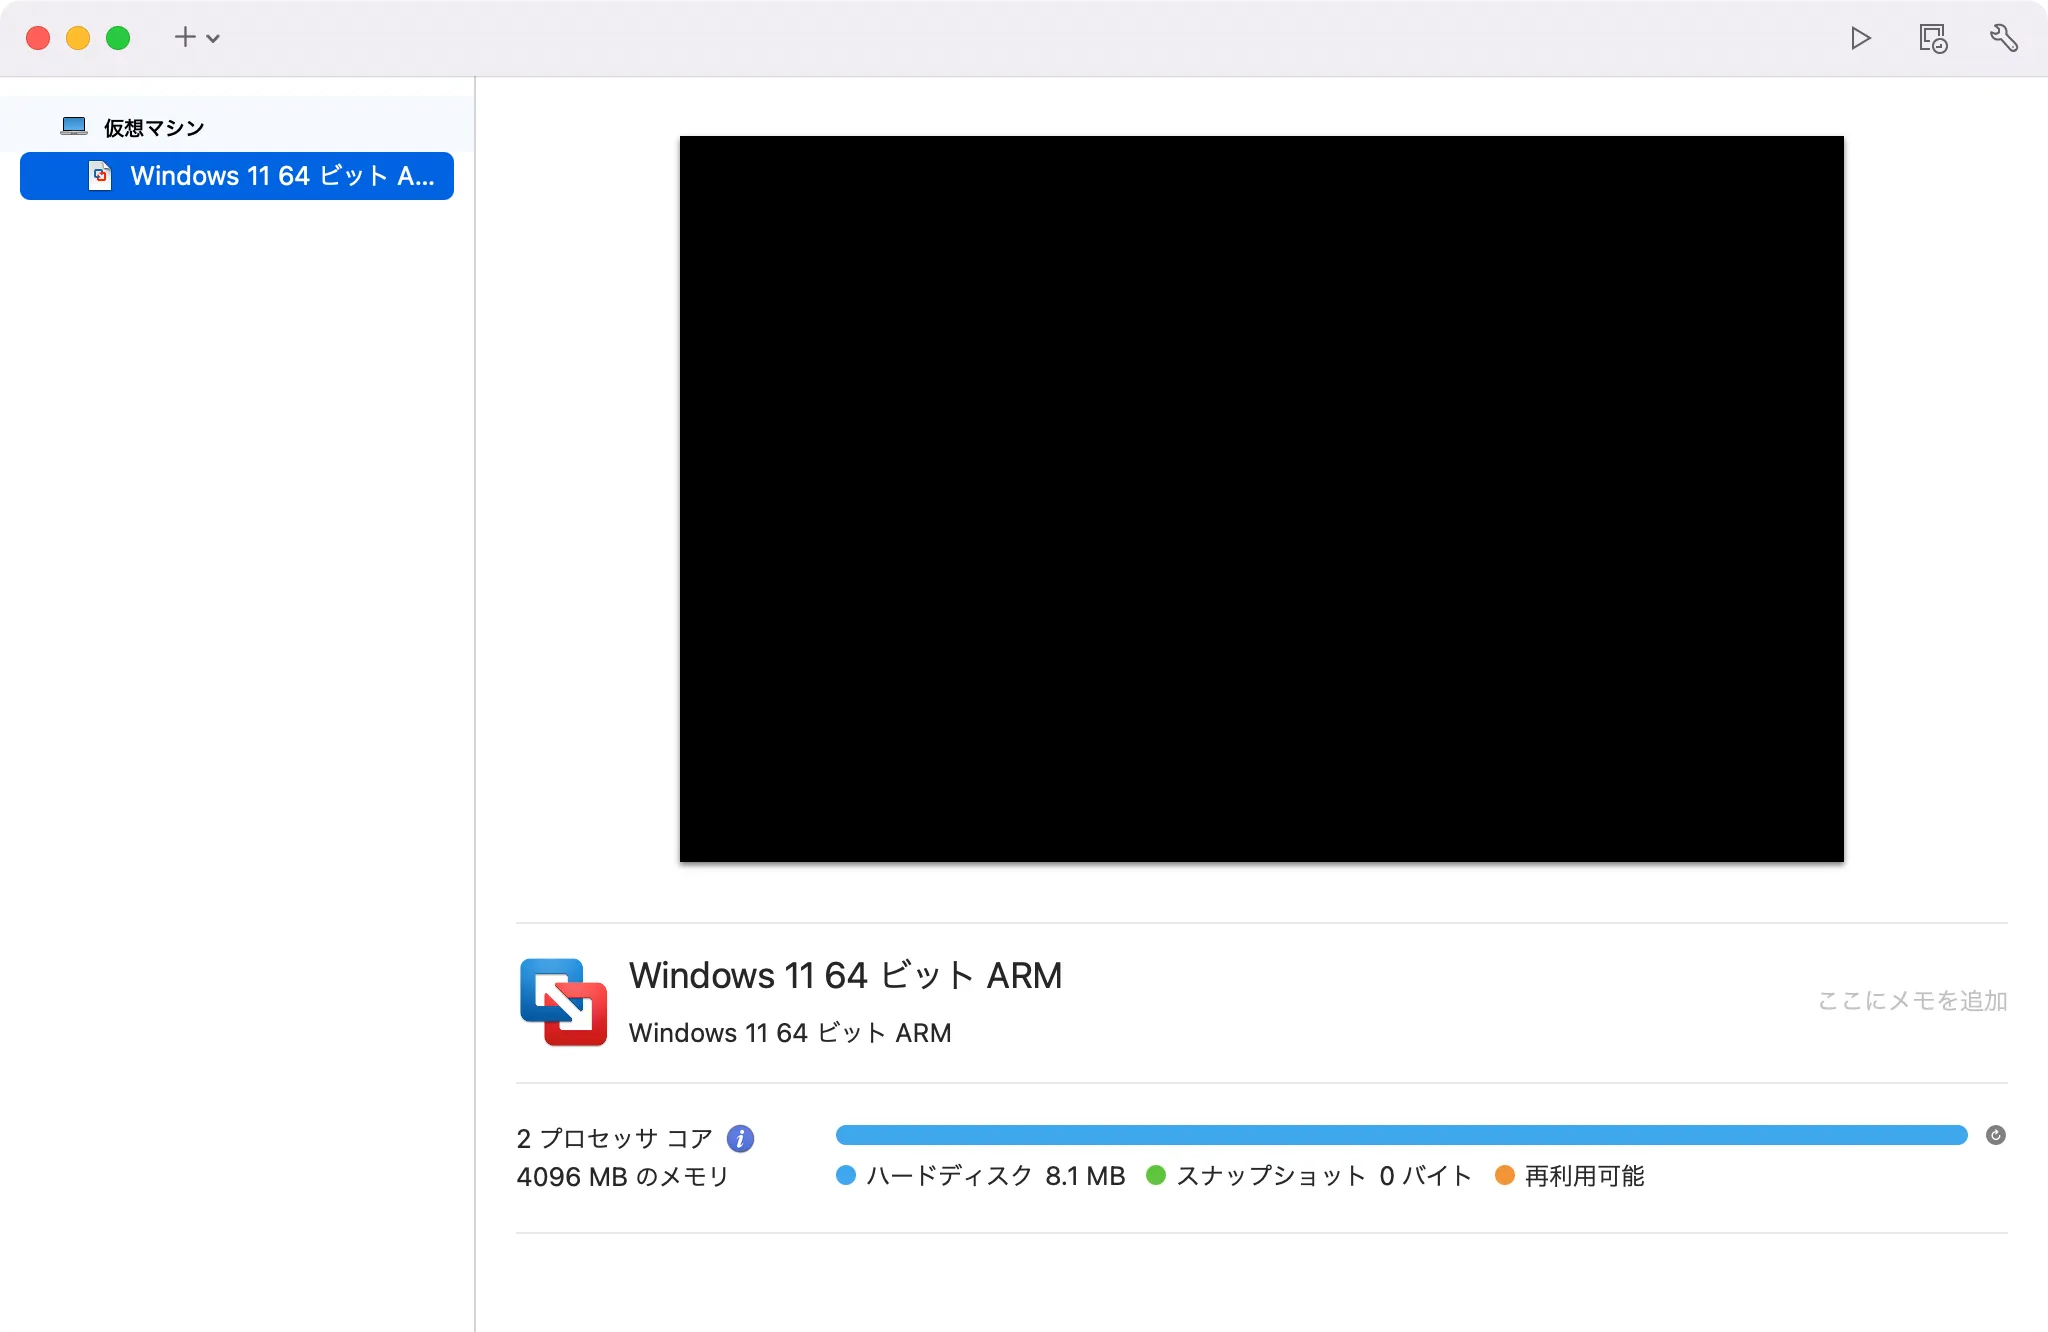
Task: Click processor core info icon
Action: click(x=740, y=1138)
